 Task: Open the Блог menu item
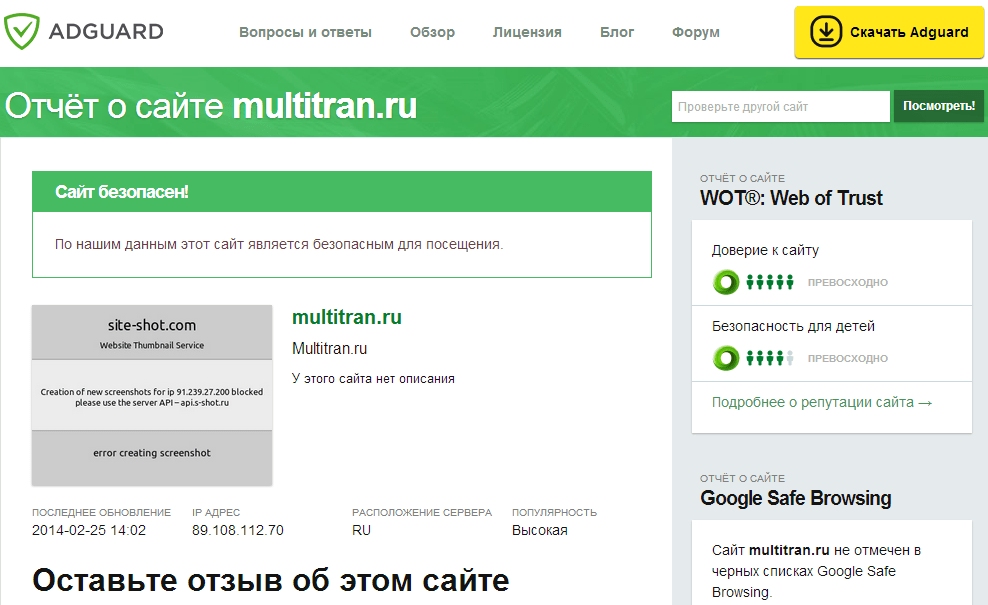[x=617, y=32]
